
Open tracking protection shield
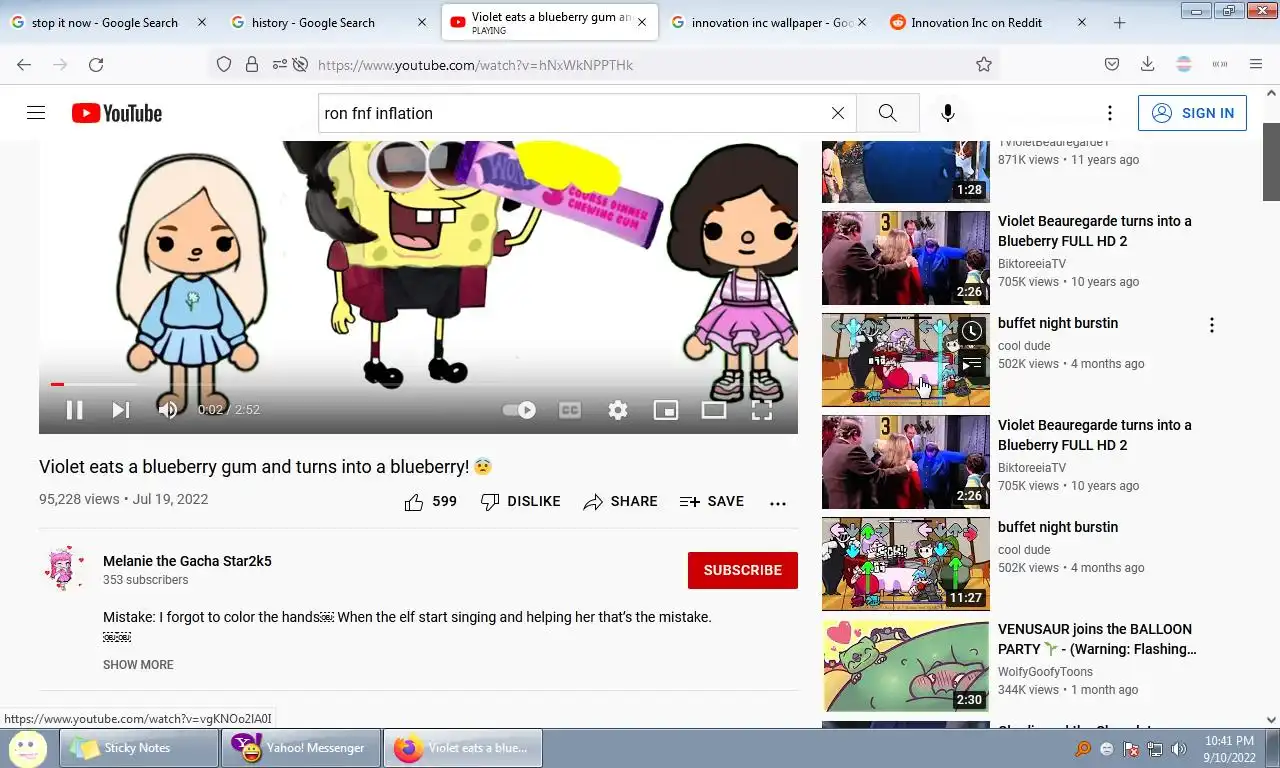(224, 65)
